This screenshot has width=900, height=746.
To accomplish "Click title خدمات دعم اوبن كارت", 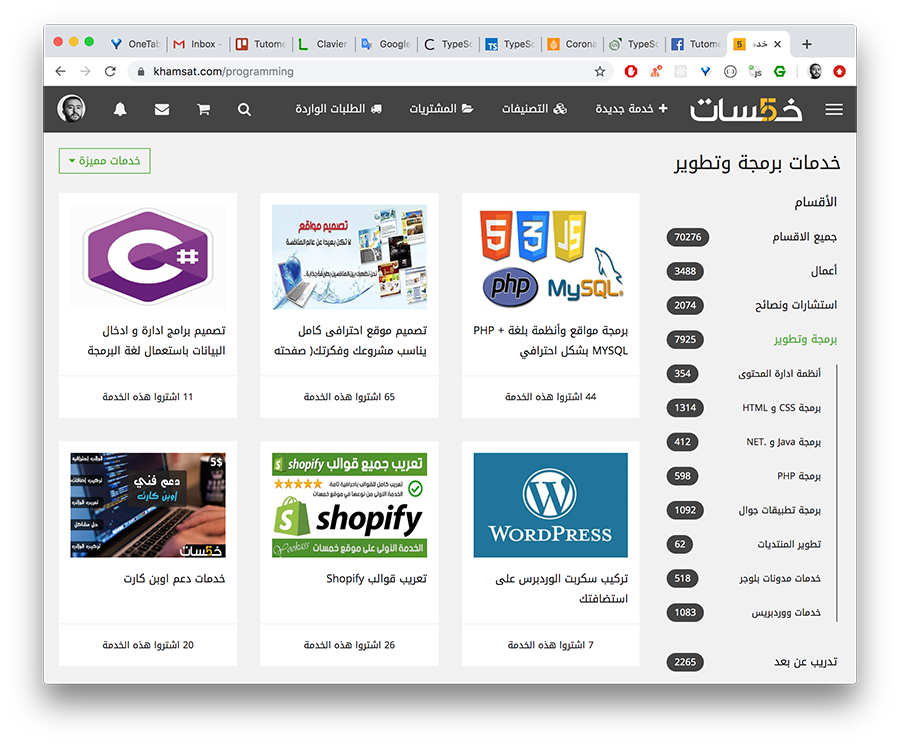I will click(x=174, y=578).
